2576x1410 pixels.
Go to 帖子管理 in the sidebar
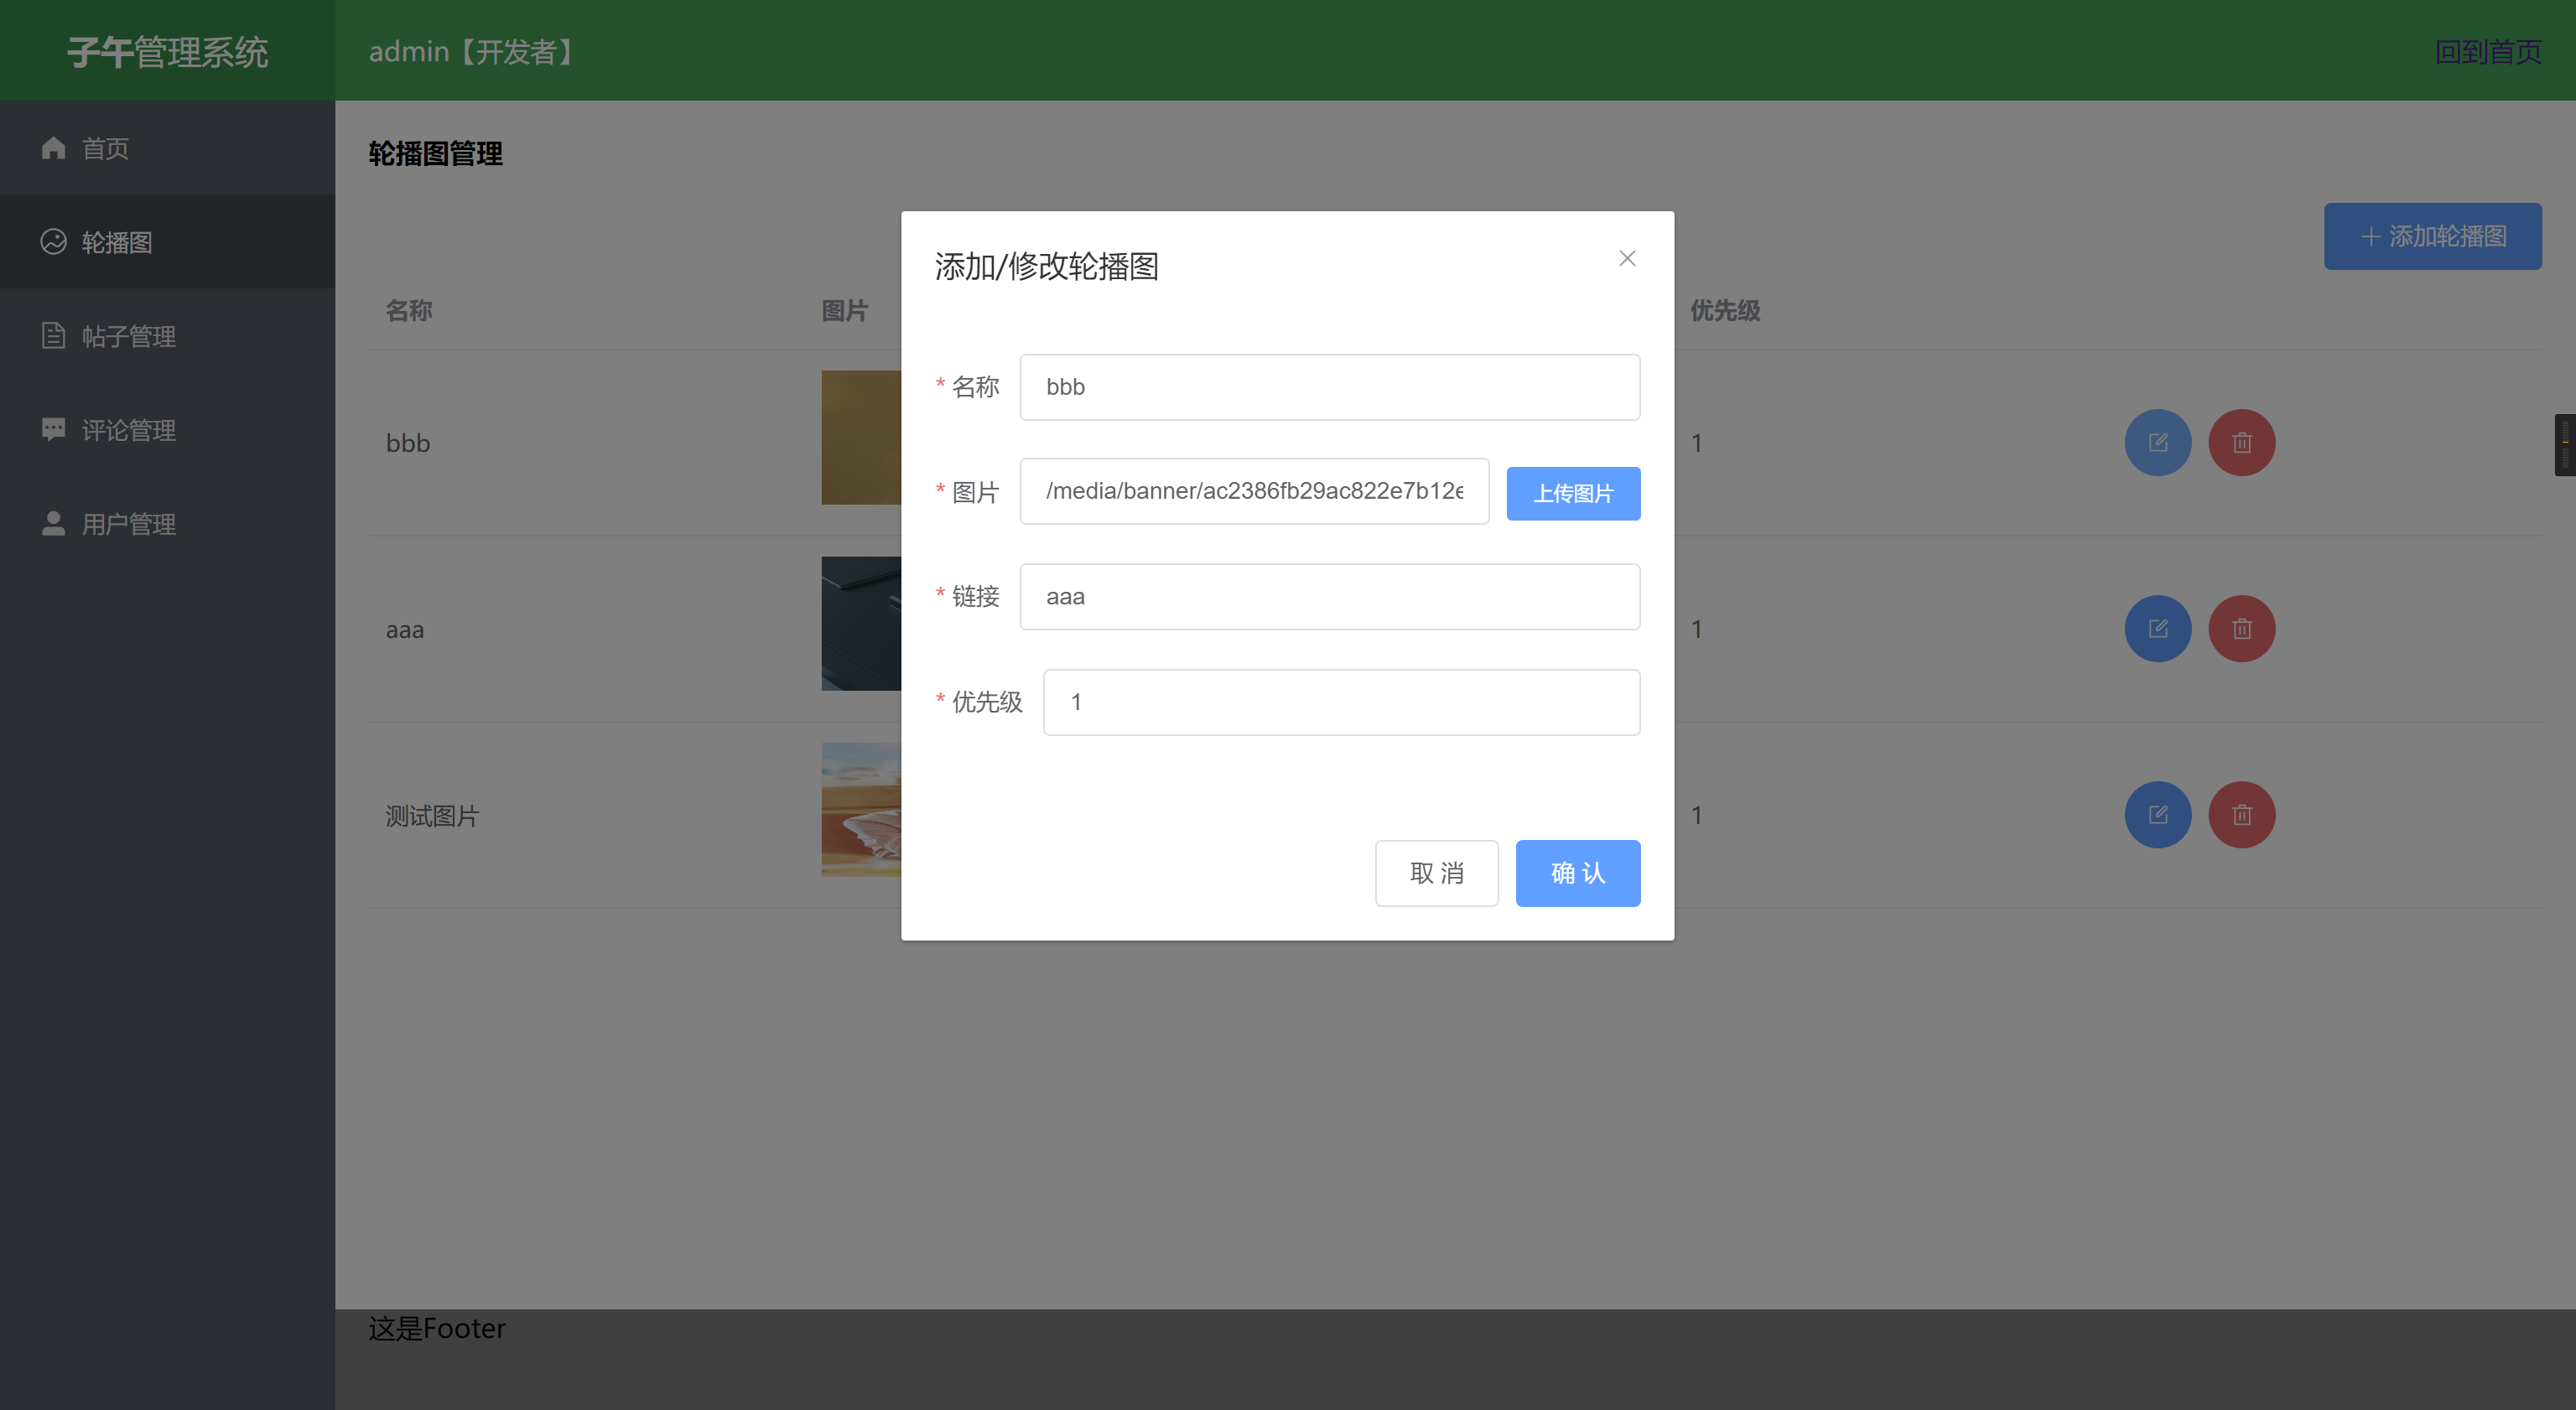click(128, 336)
